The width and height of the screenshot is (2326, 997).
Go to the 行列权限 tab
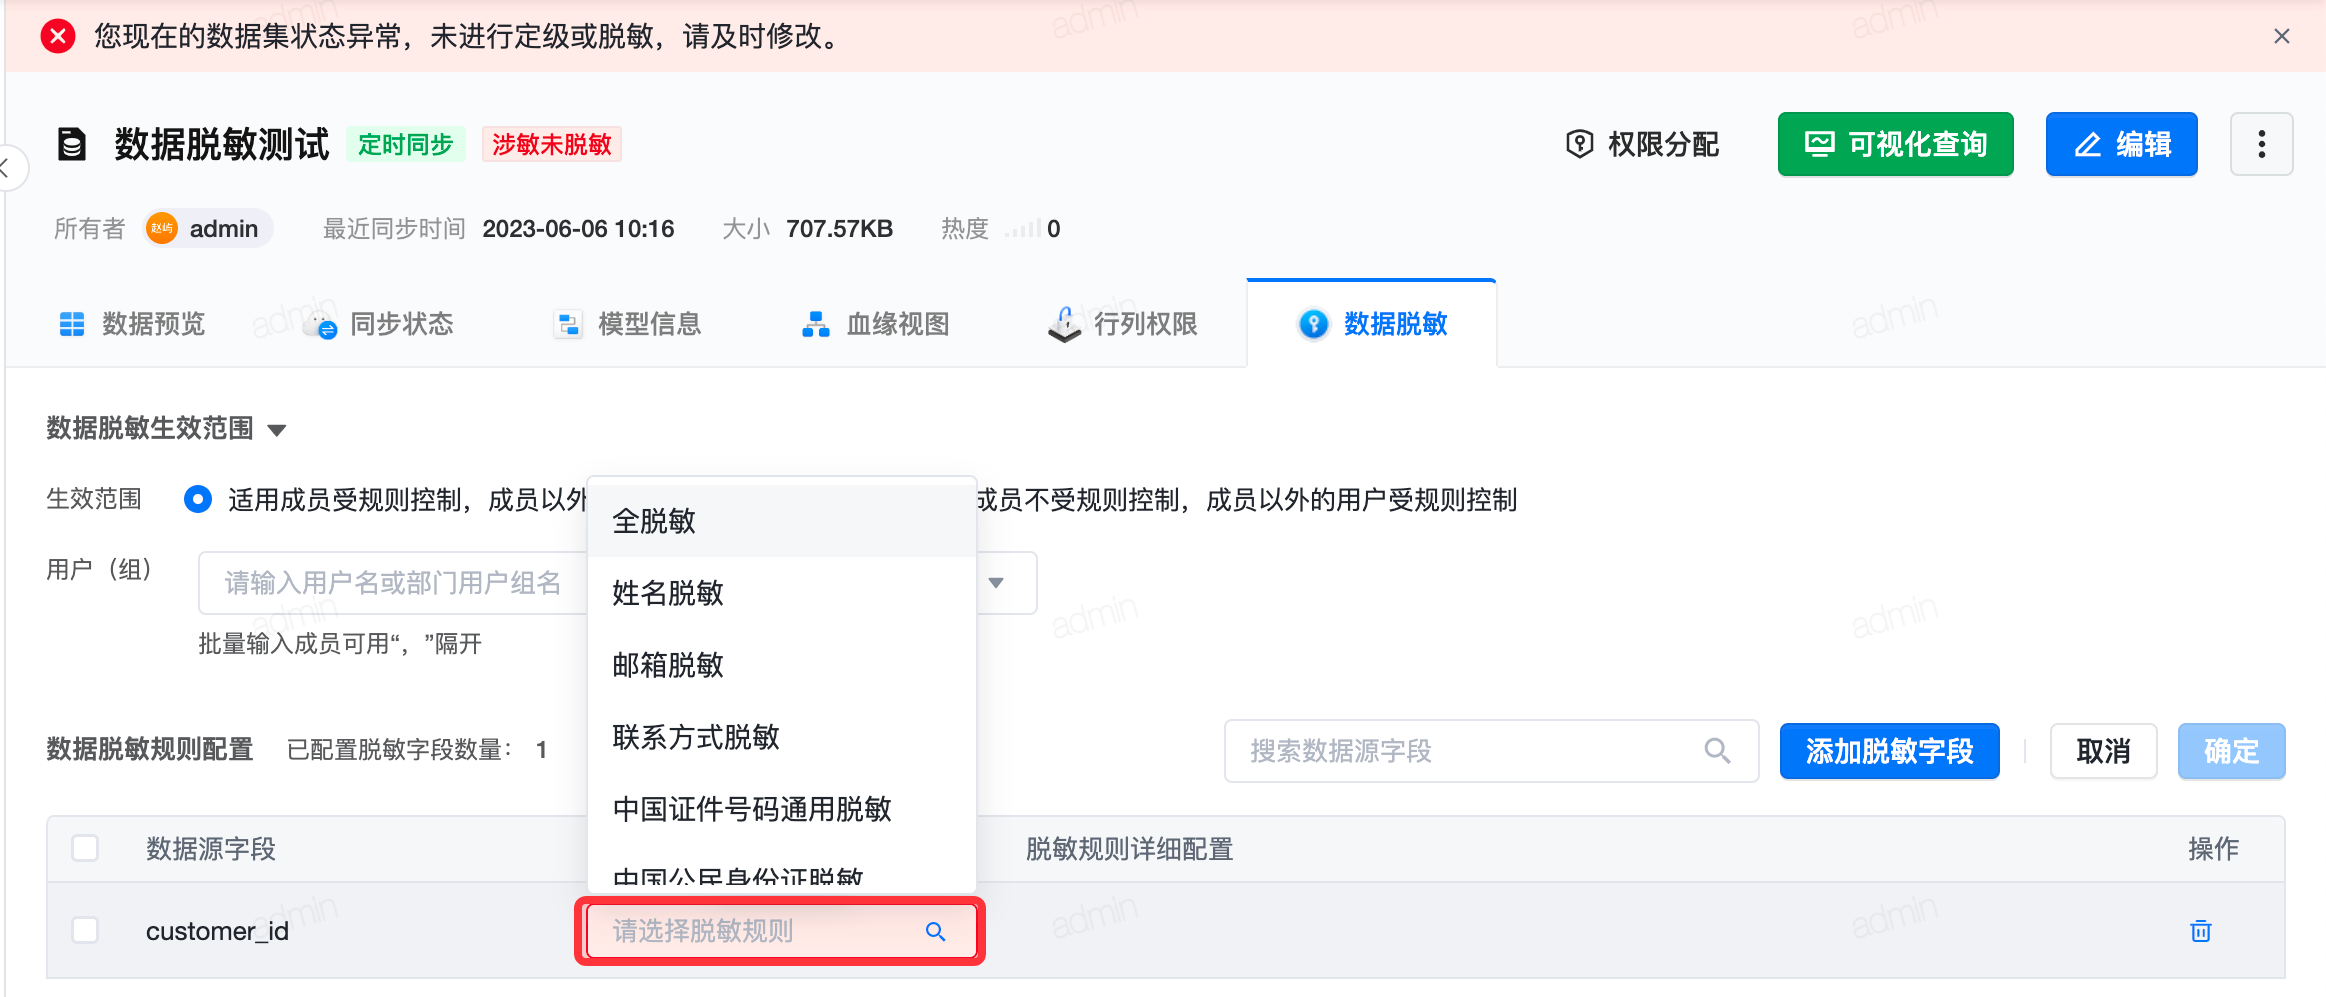click(1122, 324)
